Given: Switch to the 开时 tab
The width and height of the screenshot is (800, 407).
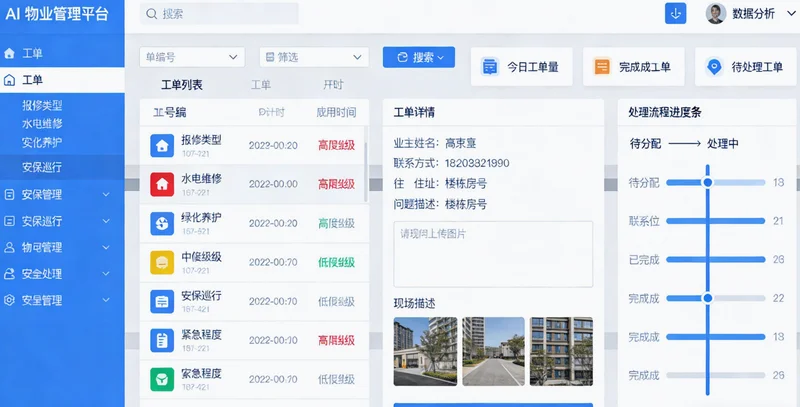Looking at the screenshot, I should pos(333,85).
